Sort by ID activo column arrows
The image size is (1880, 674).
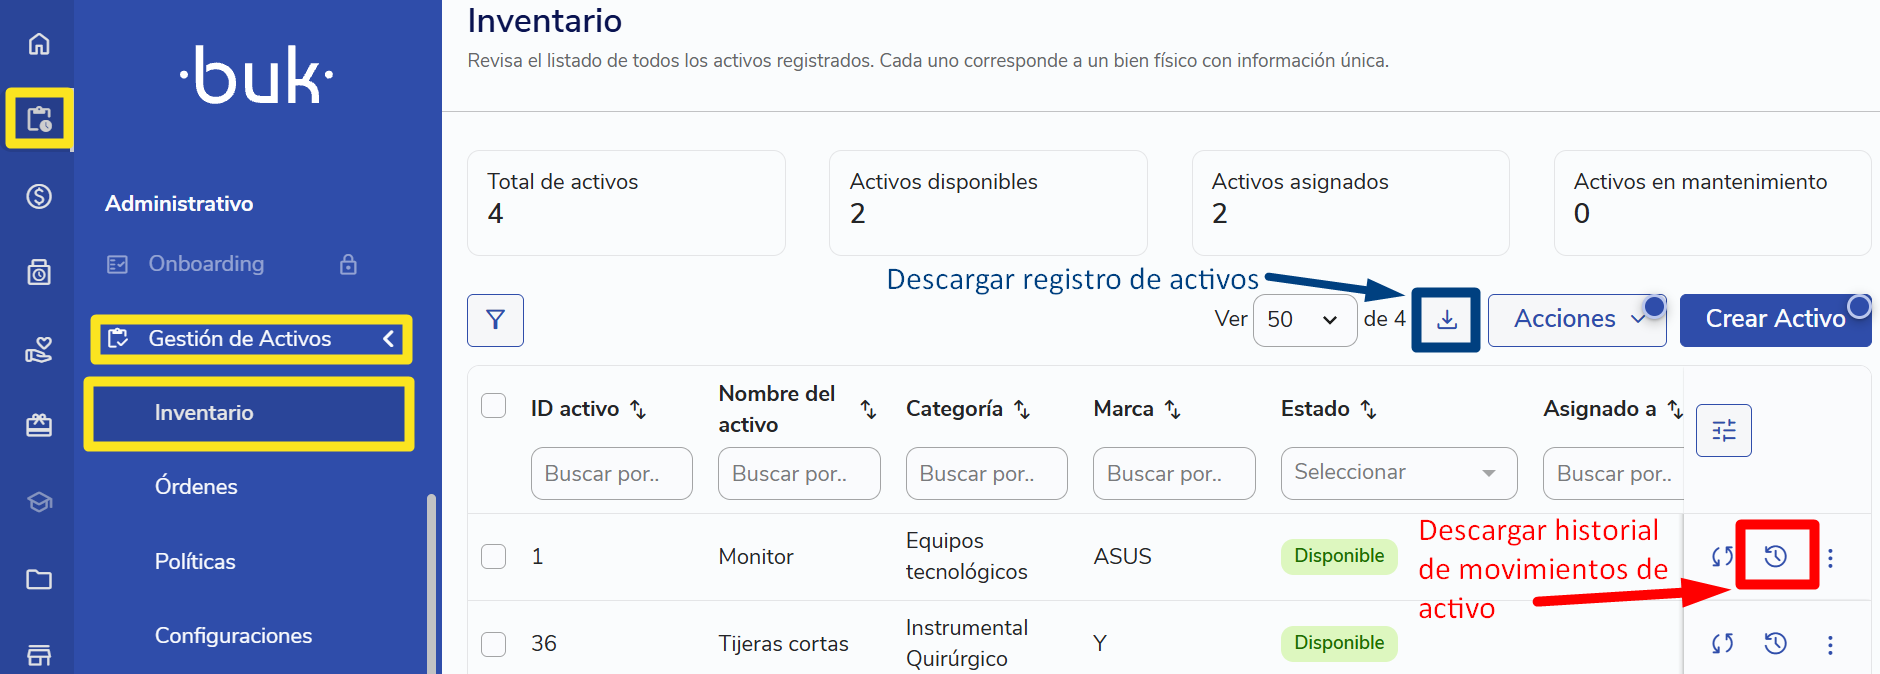coord(638,409)
